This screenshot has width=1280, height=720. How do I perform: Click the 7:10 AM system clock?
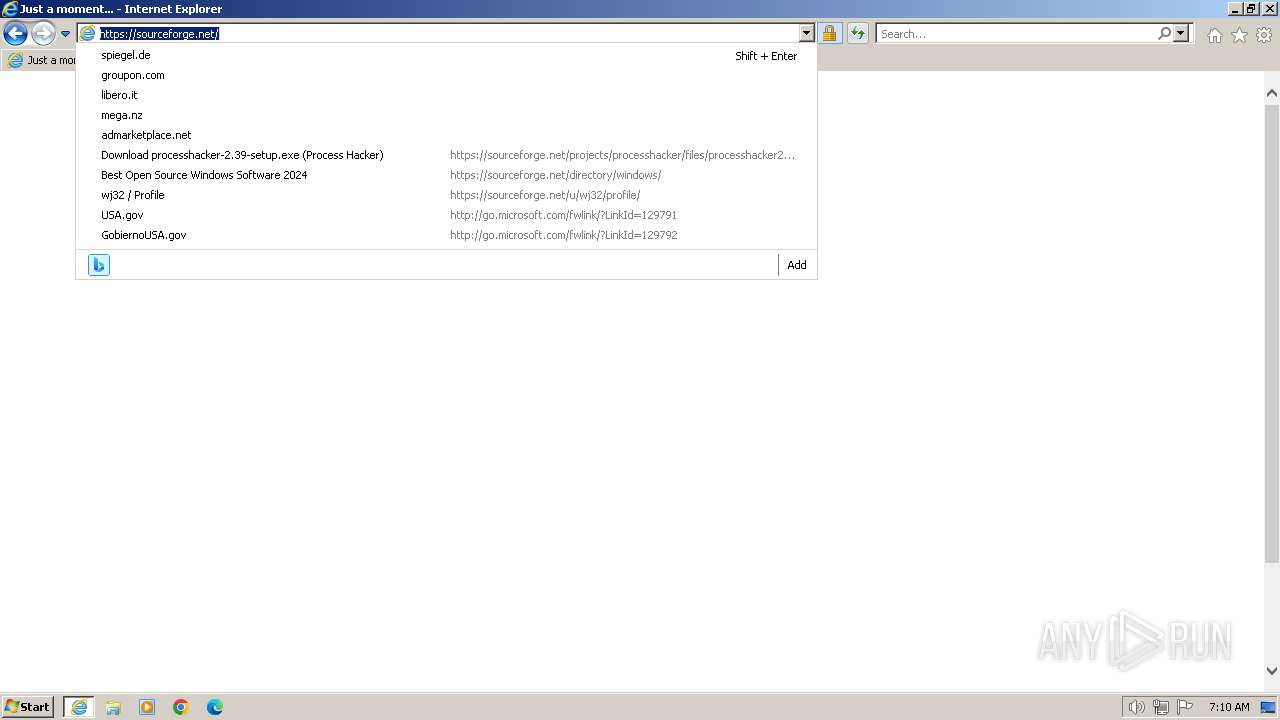click(1229, 707)
